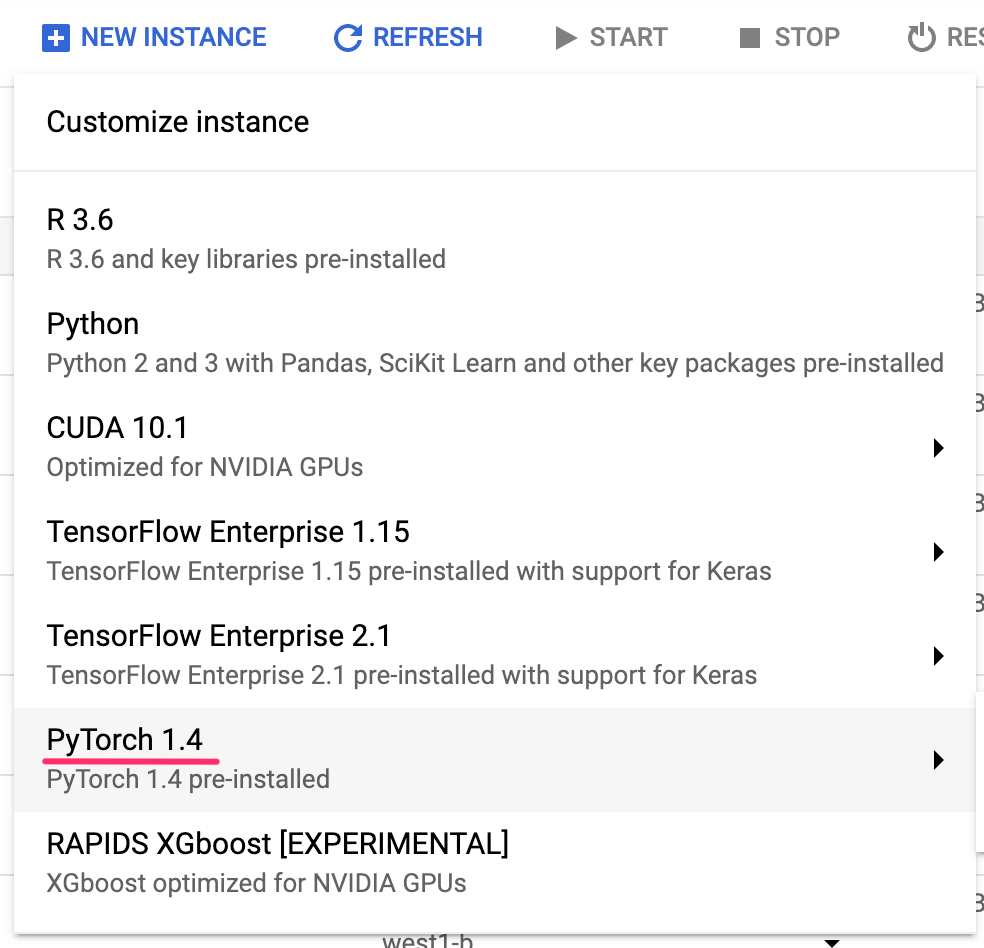Click the STOP button label
984x948 pixels.
808,38
